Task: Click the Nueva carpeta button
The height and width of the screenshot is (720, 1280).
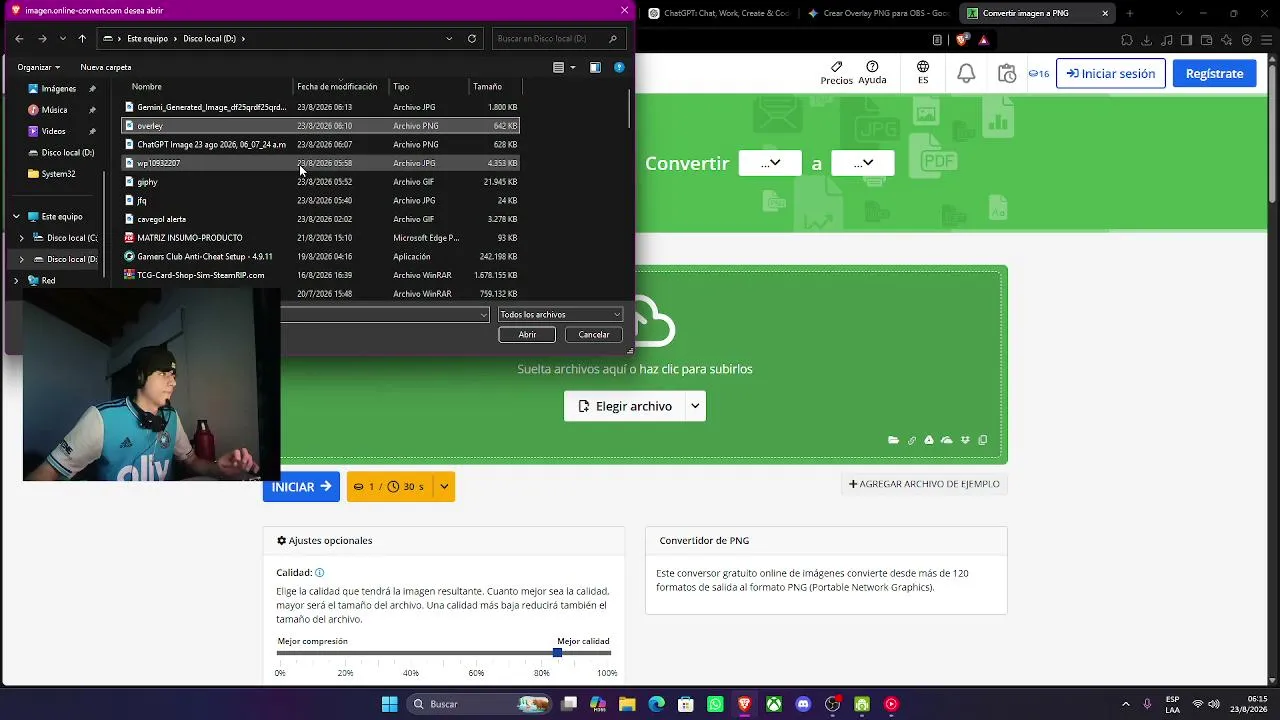Action: (x=106, y=67)
